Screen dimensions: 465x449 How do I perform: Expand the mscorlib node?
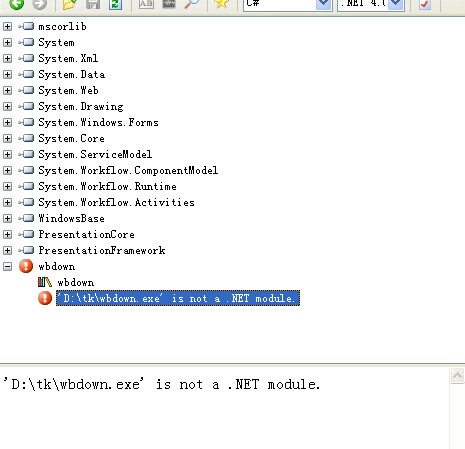point(7,26)
